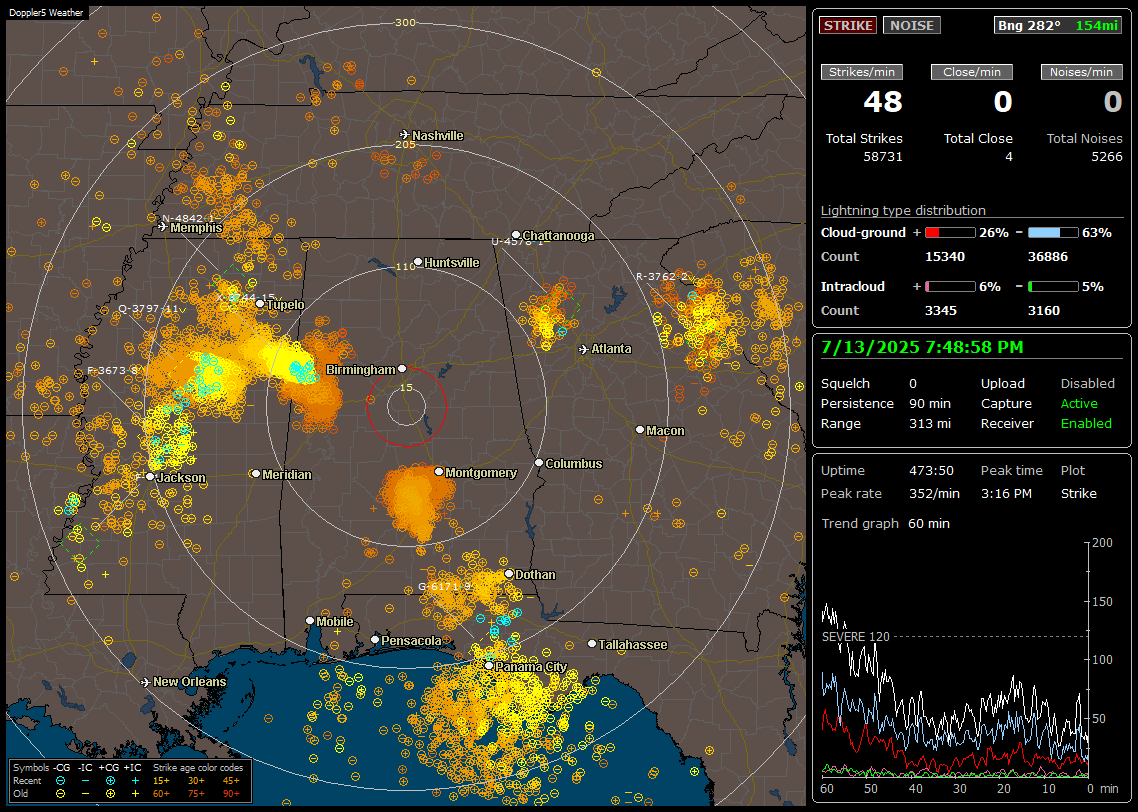Click the Recent +CG legend symbol

pyautogui.click(x=110, y=781)
